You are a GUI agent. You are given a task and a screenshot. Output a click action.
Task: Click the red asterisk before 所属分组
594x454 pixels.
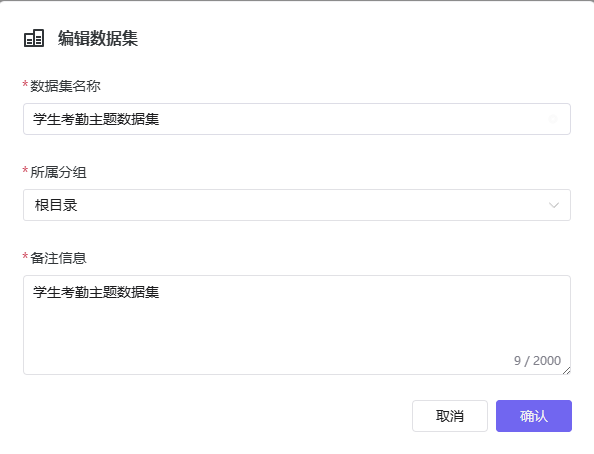click(25, 171)
